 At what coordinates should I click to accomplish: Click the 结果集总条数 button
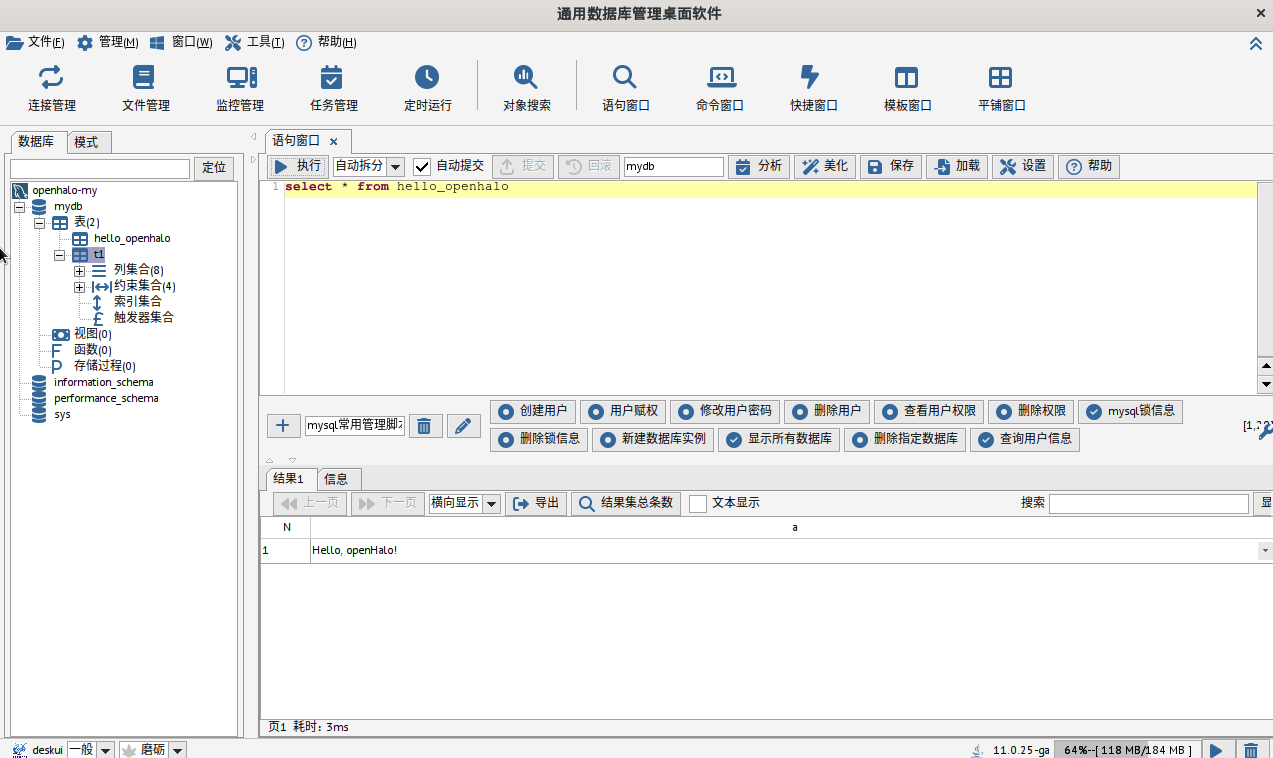[627, 503]
